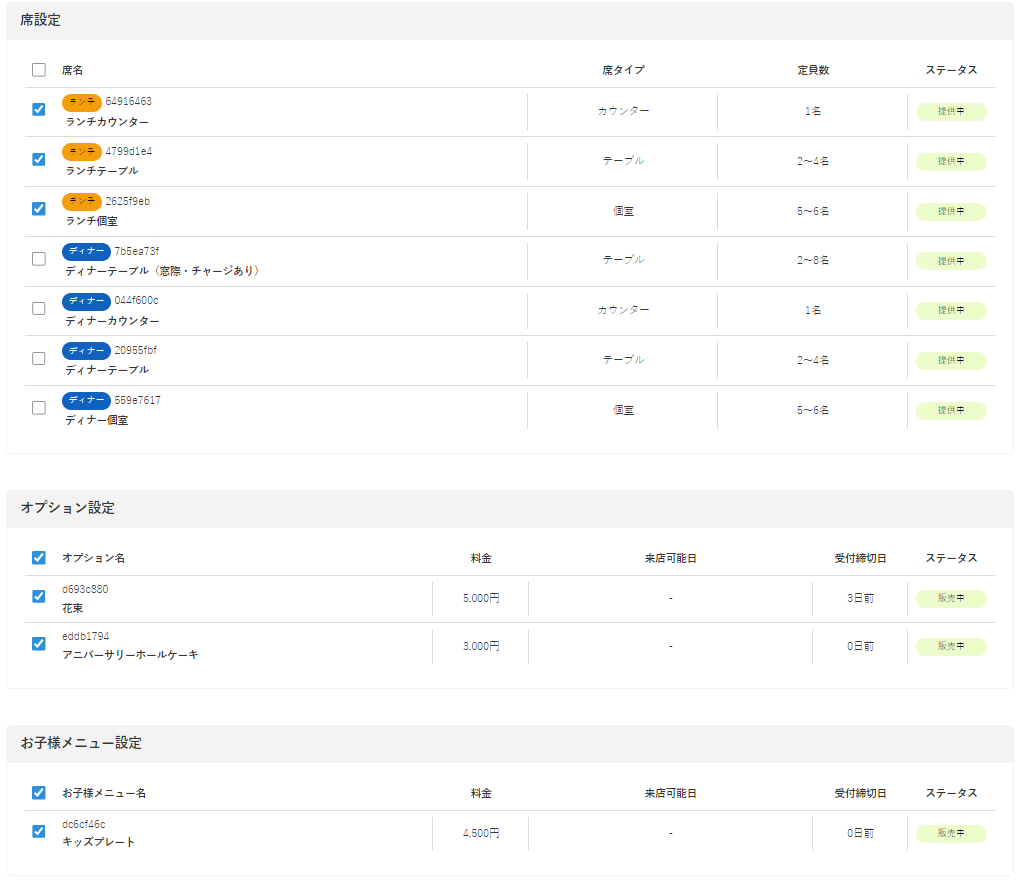Viewport: 1035px width, 883px height.
Task: Select the window-side ディナーテーブル charge seat checkbox
Action: coord(39,259)
